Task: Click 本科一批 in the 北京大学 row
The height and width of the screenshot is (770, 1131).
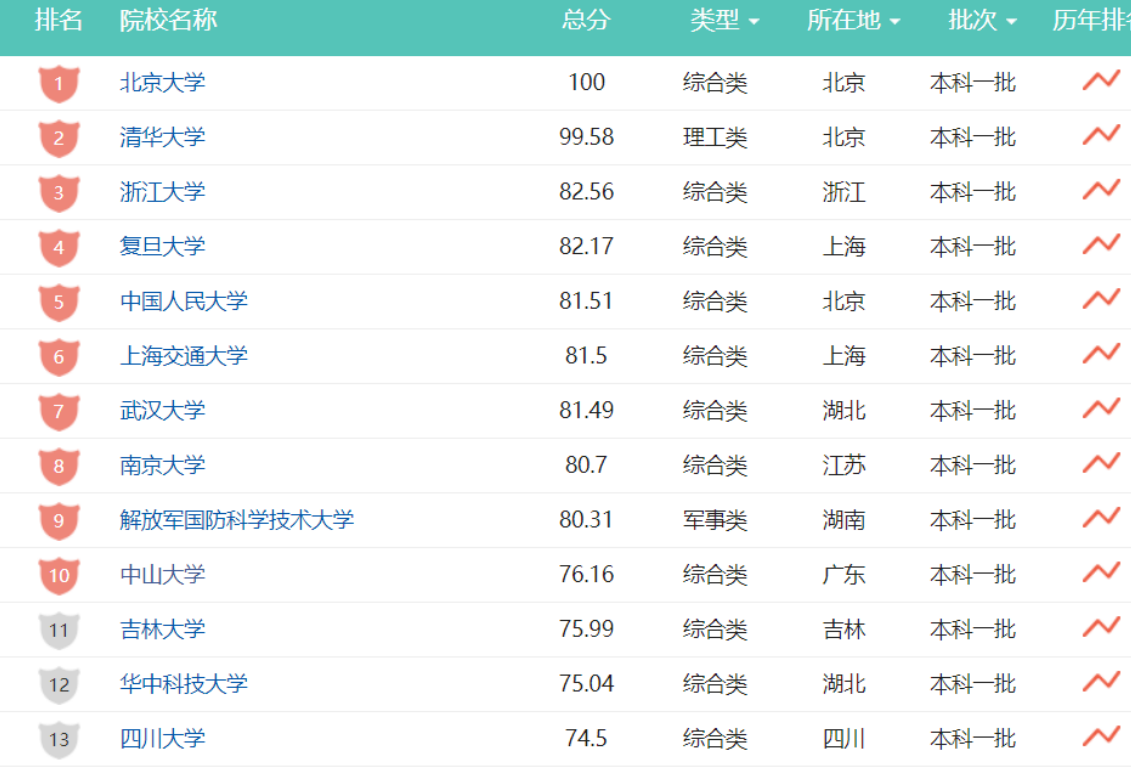Action: (972, 82)
